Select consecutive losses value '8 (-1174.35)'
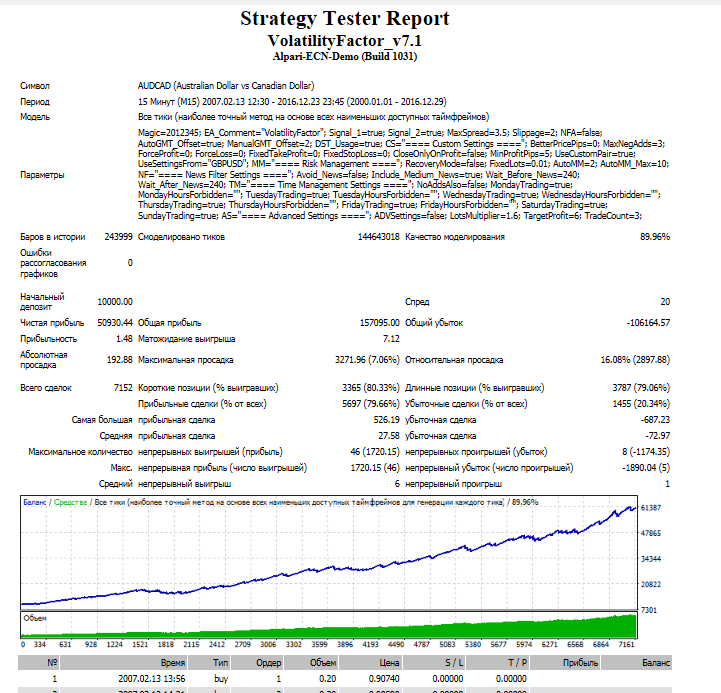This screenshot has width=721, height=693. (x=646, y=452)
